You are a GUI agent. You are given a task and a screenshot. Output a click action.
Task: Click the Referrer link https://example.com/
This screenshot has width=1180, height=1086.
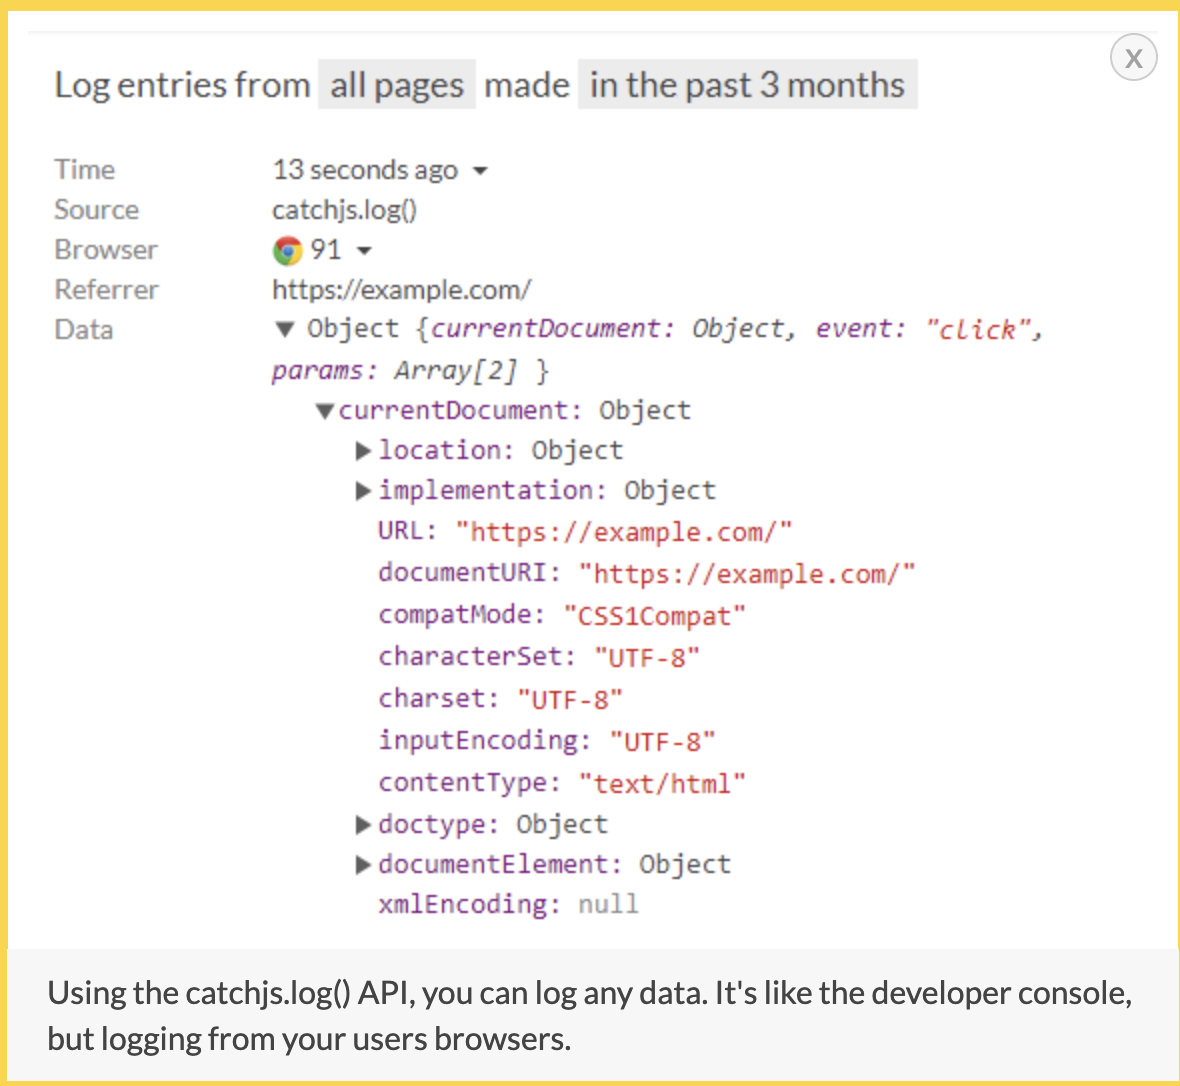402,290
